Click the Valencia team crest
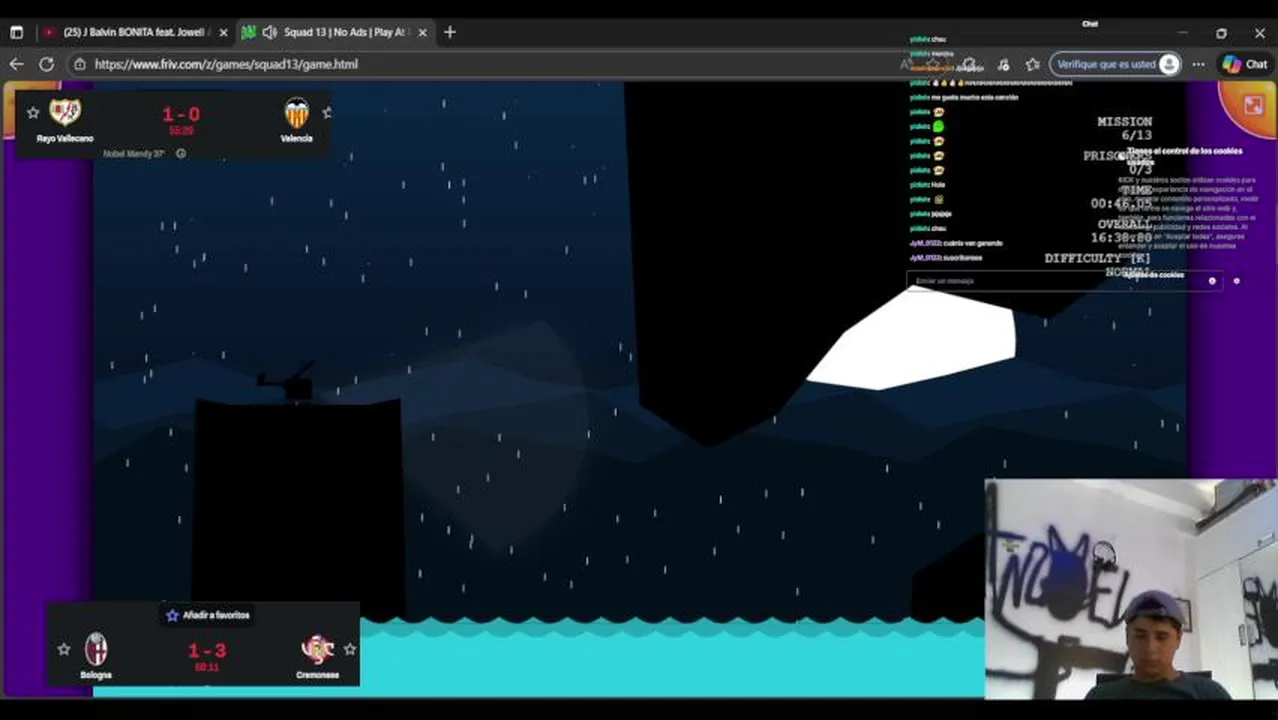1278x720 pixels. (x=296, y=113)
